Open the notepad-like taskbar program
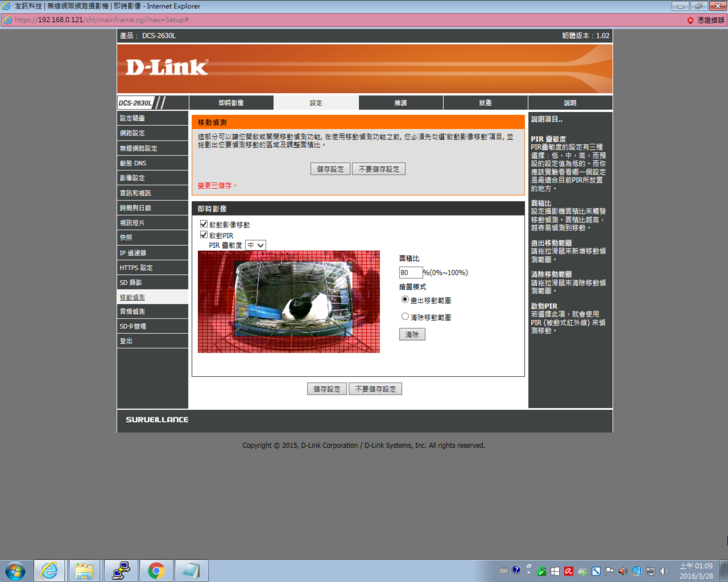This screenshot has height=582, width=728. pyautogui.click(x=191, y=571)
